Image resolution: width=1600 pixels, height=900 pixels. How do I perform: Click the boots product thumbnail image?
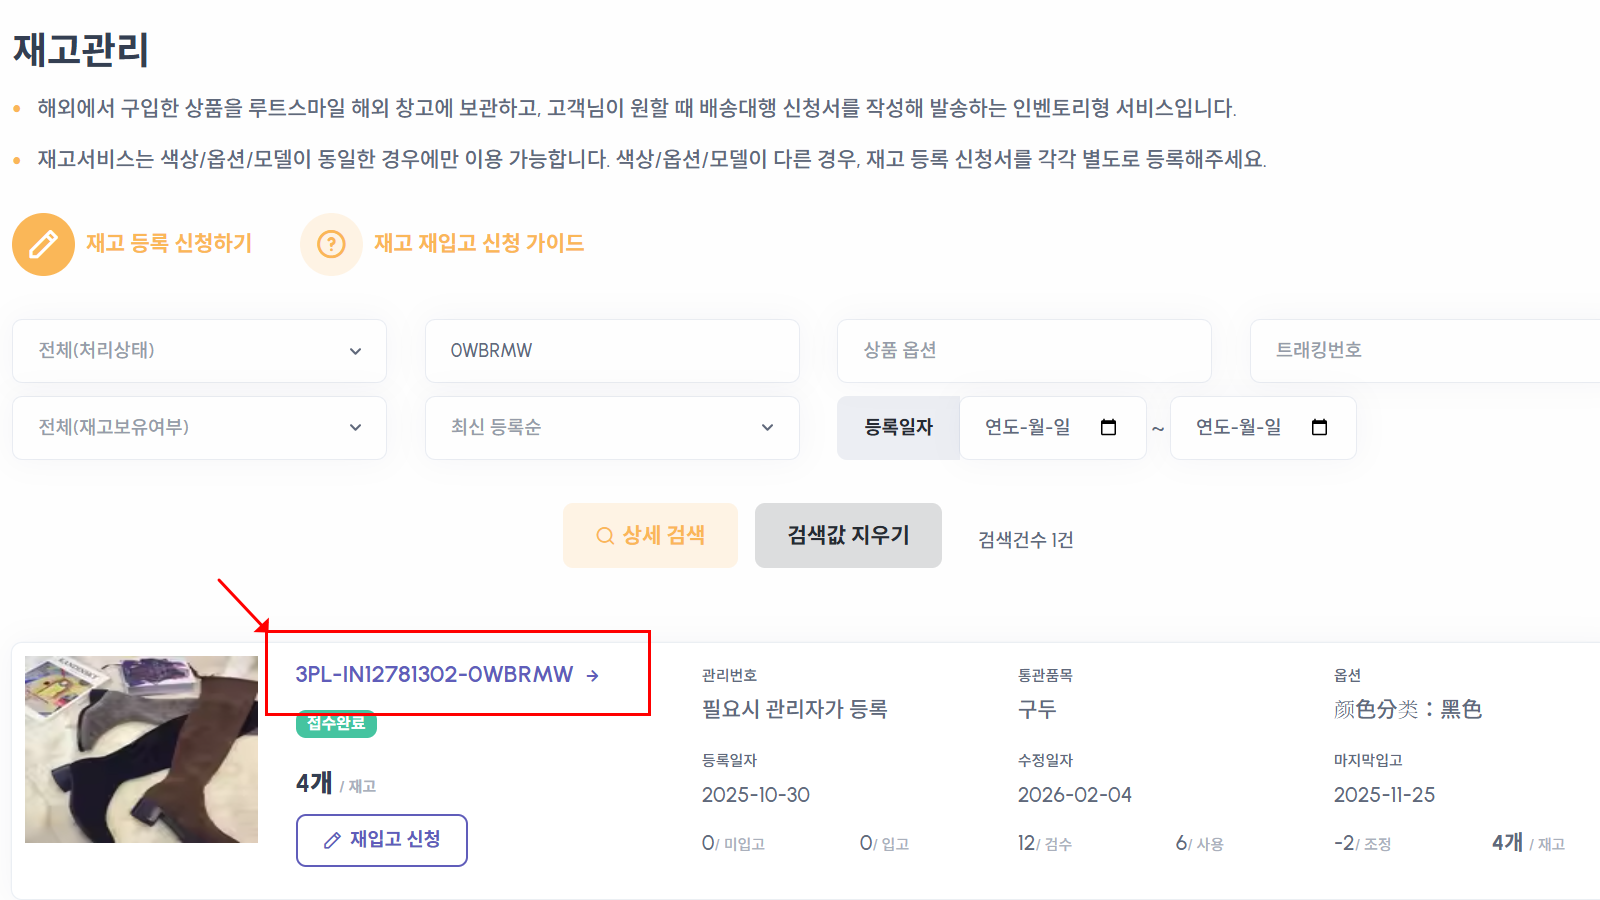point(141,749)
